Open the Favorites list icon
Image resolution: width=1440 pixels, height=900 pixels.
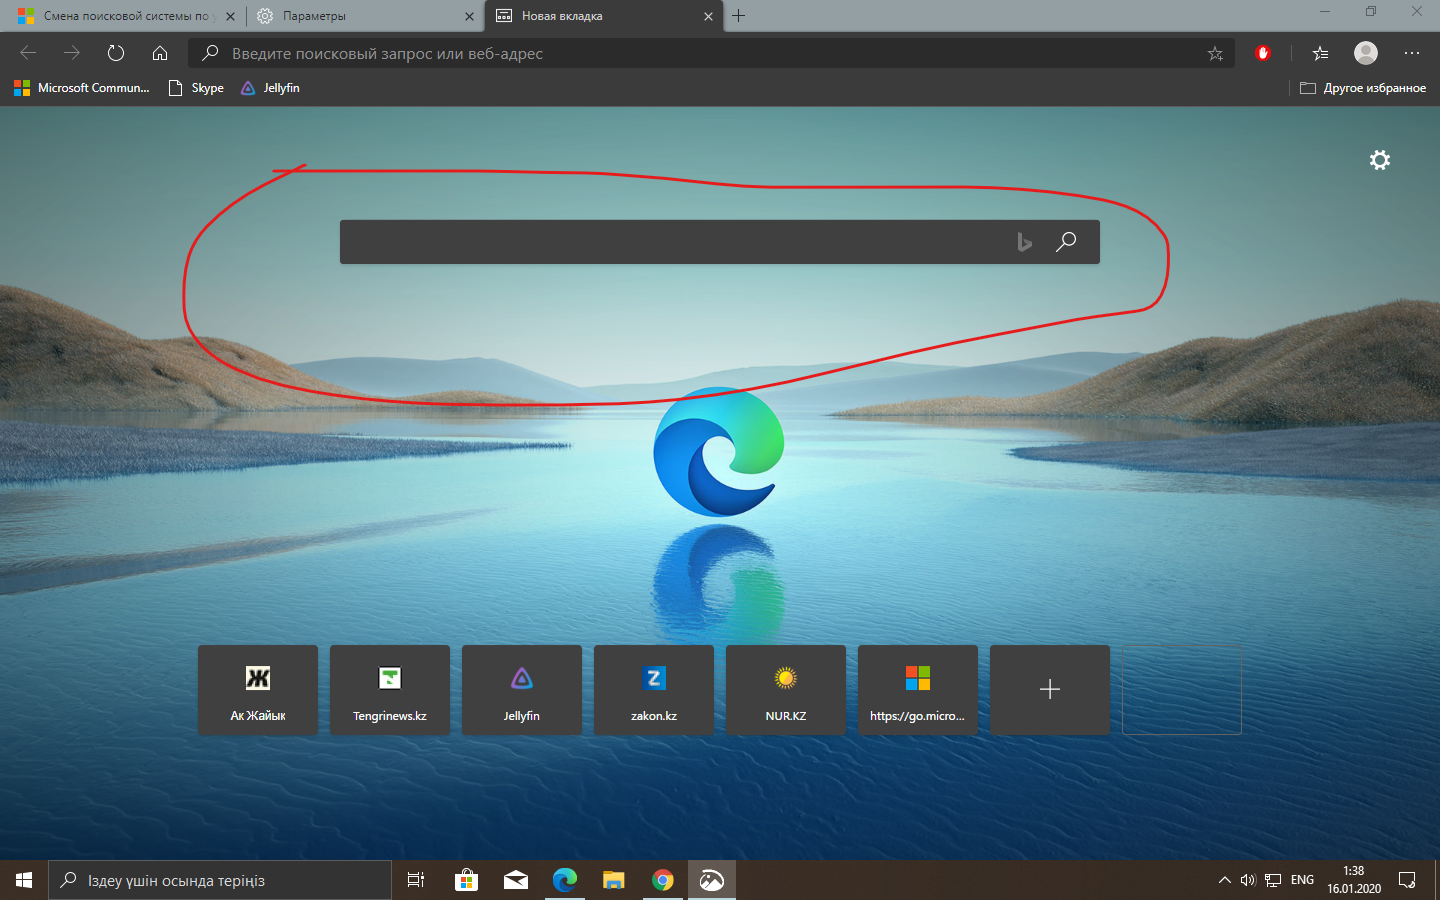[x=1320, y=53]
